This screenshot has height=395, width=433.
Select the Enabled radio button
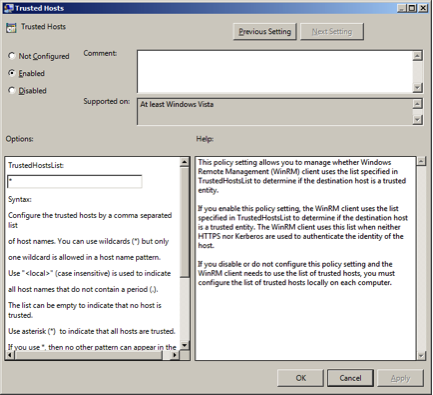coord(12,73)
